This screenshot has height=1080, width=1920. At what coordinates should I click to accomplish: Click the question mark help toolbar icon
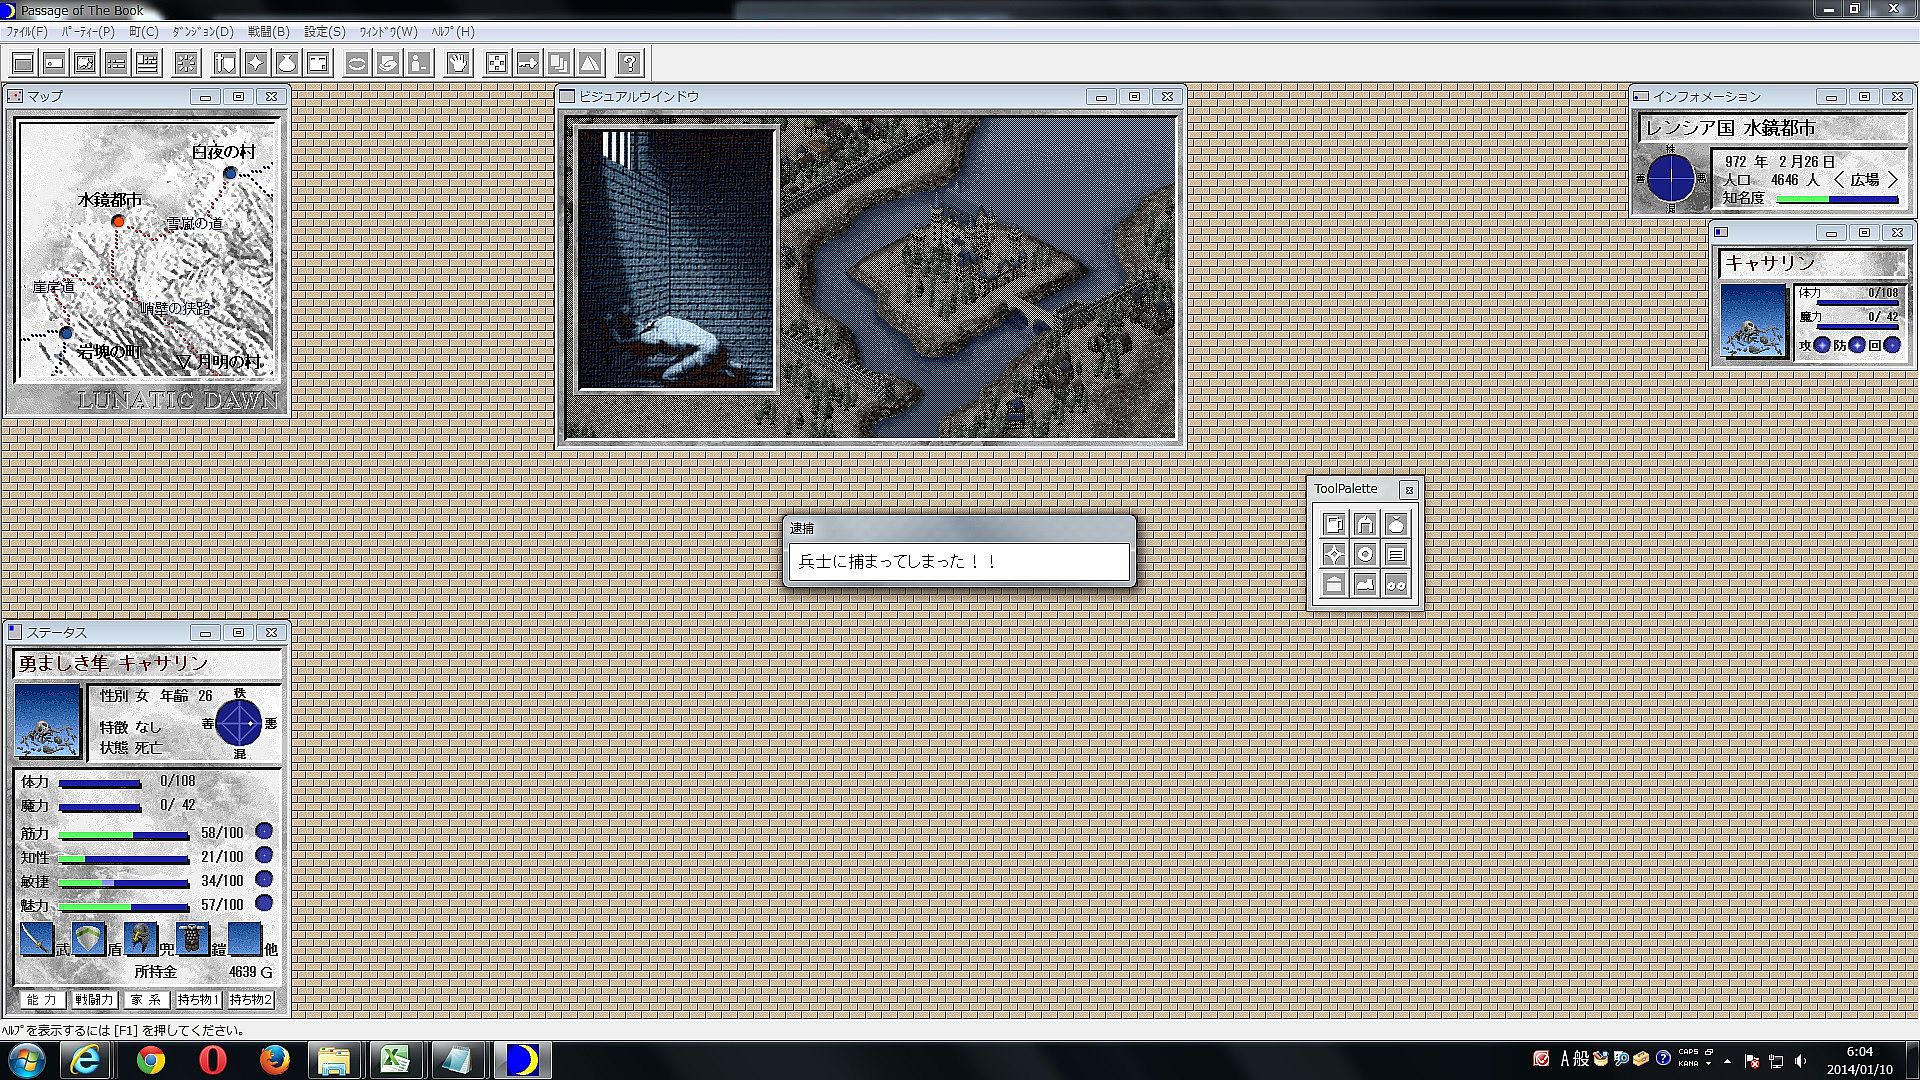click(x=629, y=64)
